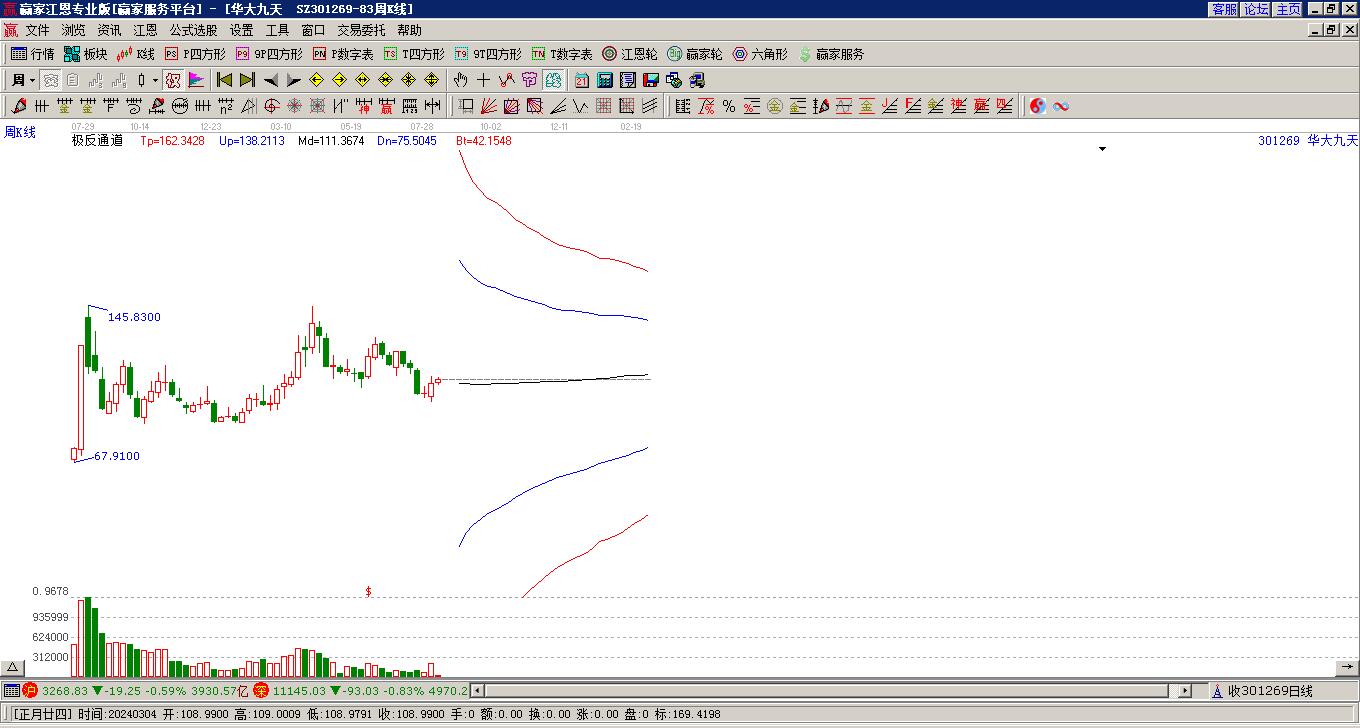This screenshot has width=1360, height=728.
Task: Open the status bar grid icon
Action: (x=11, y=691)
